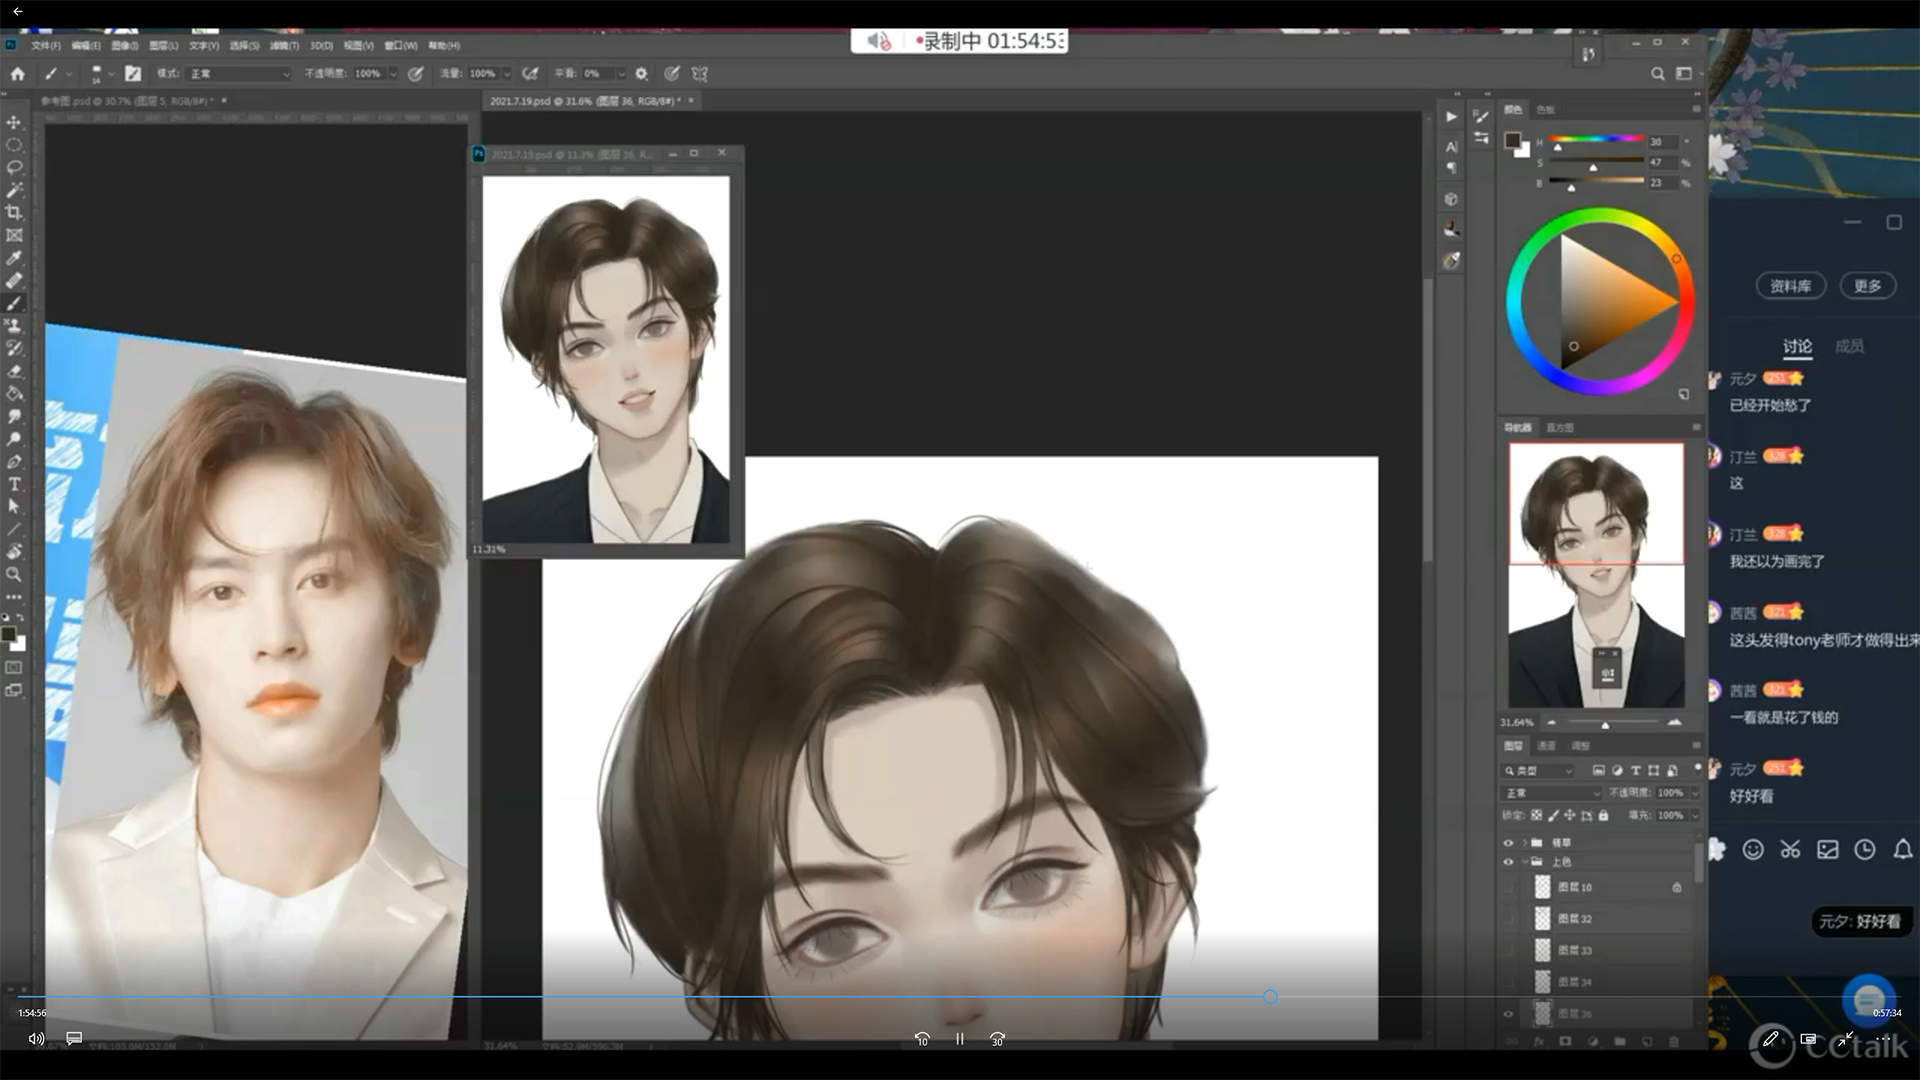The width and height of the screenshot is (1920, 1080).
Task: Open the 图层(L) menu
Action: tap(164, 46)
